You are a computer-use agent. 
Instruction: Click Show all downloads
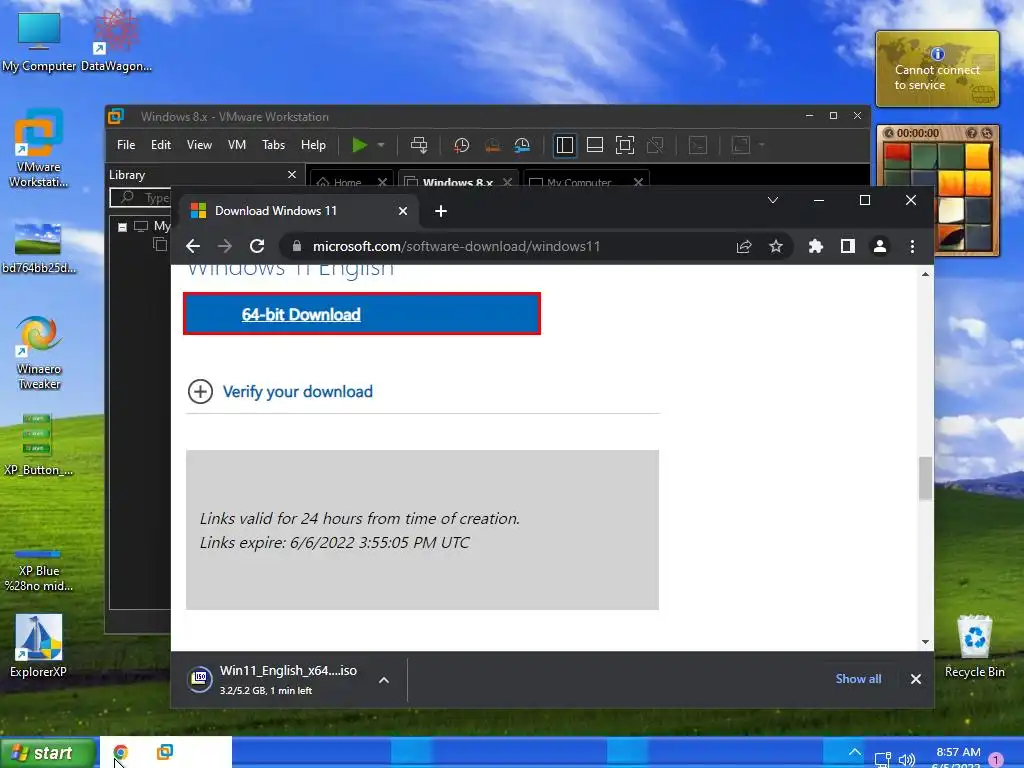858,679
